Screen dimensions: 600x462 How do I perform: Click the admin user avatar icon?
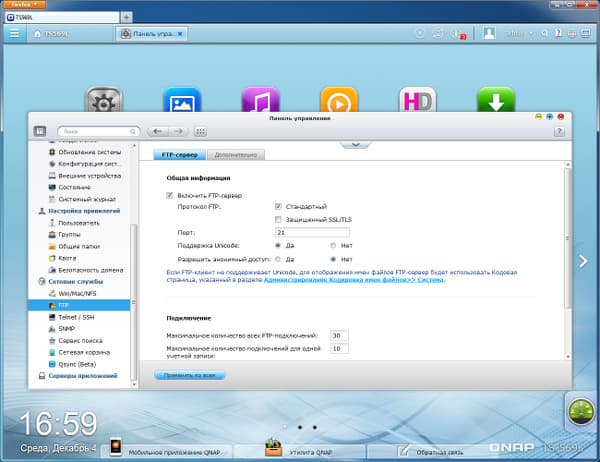(489, 33)
